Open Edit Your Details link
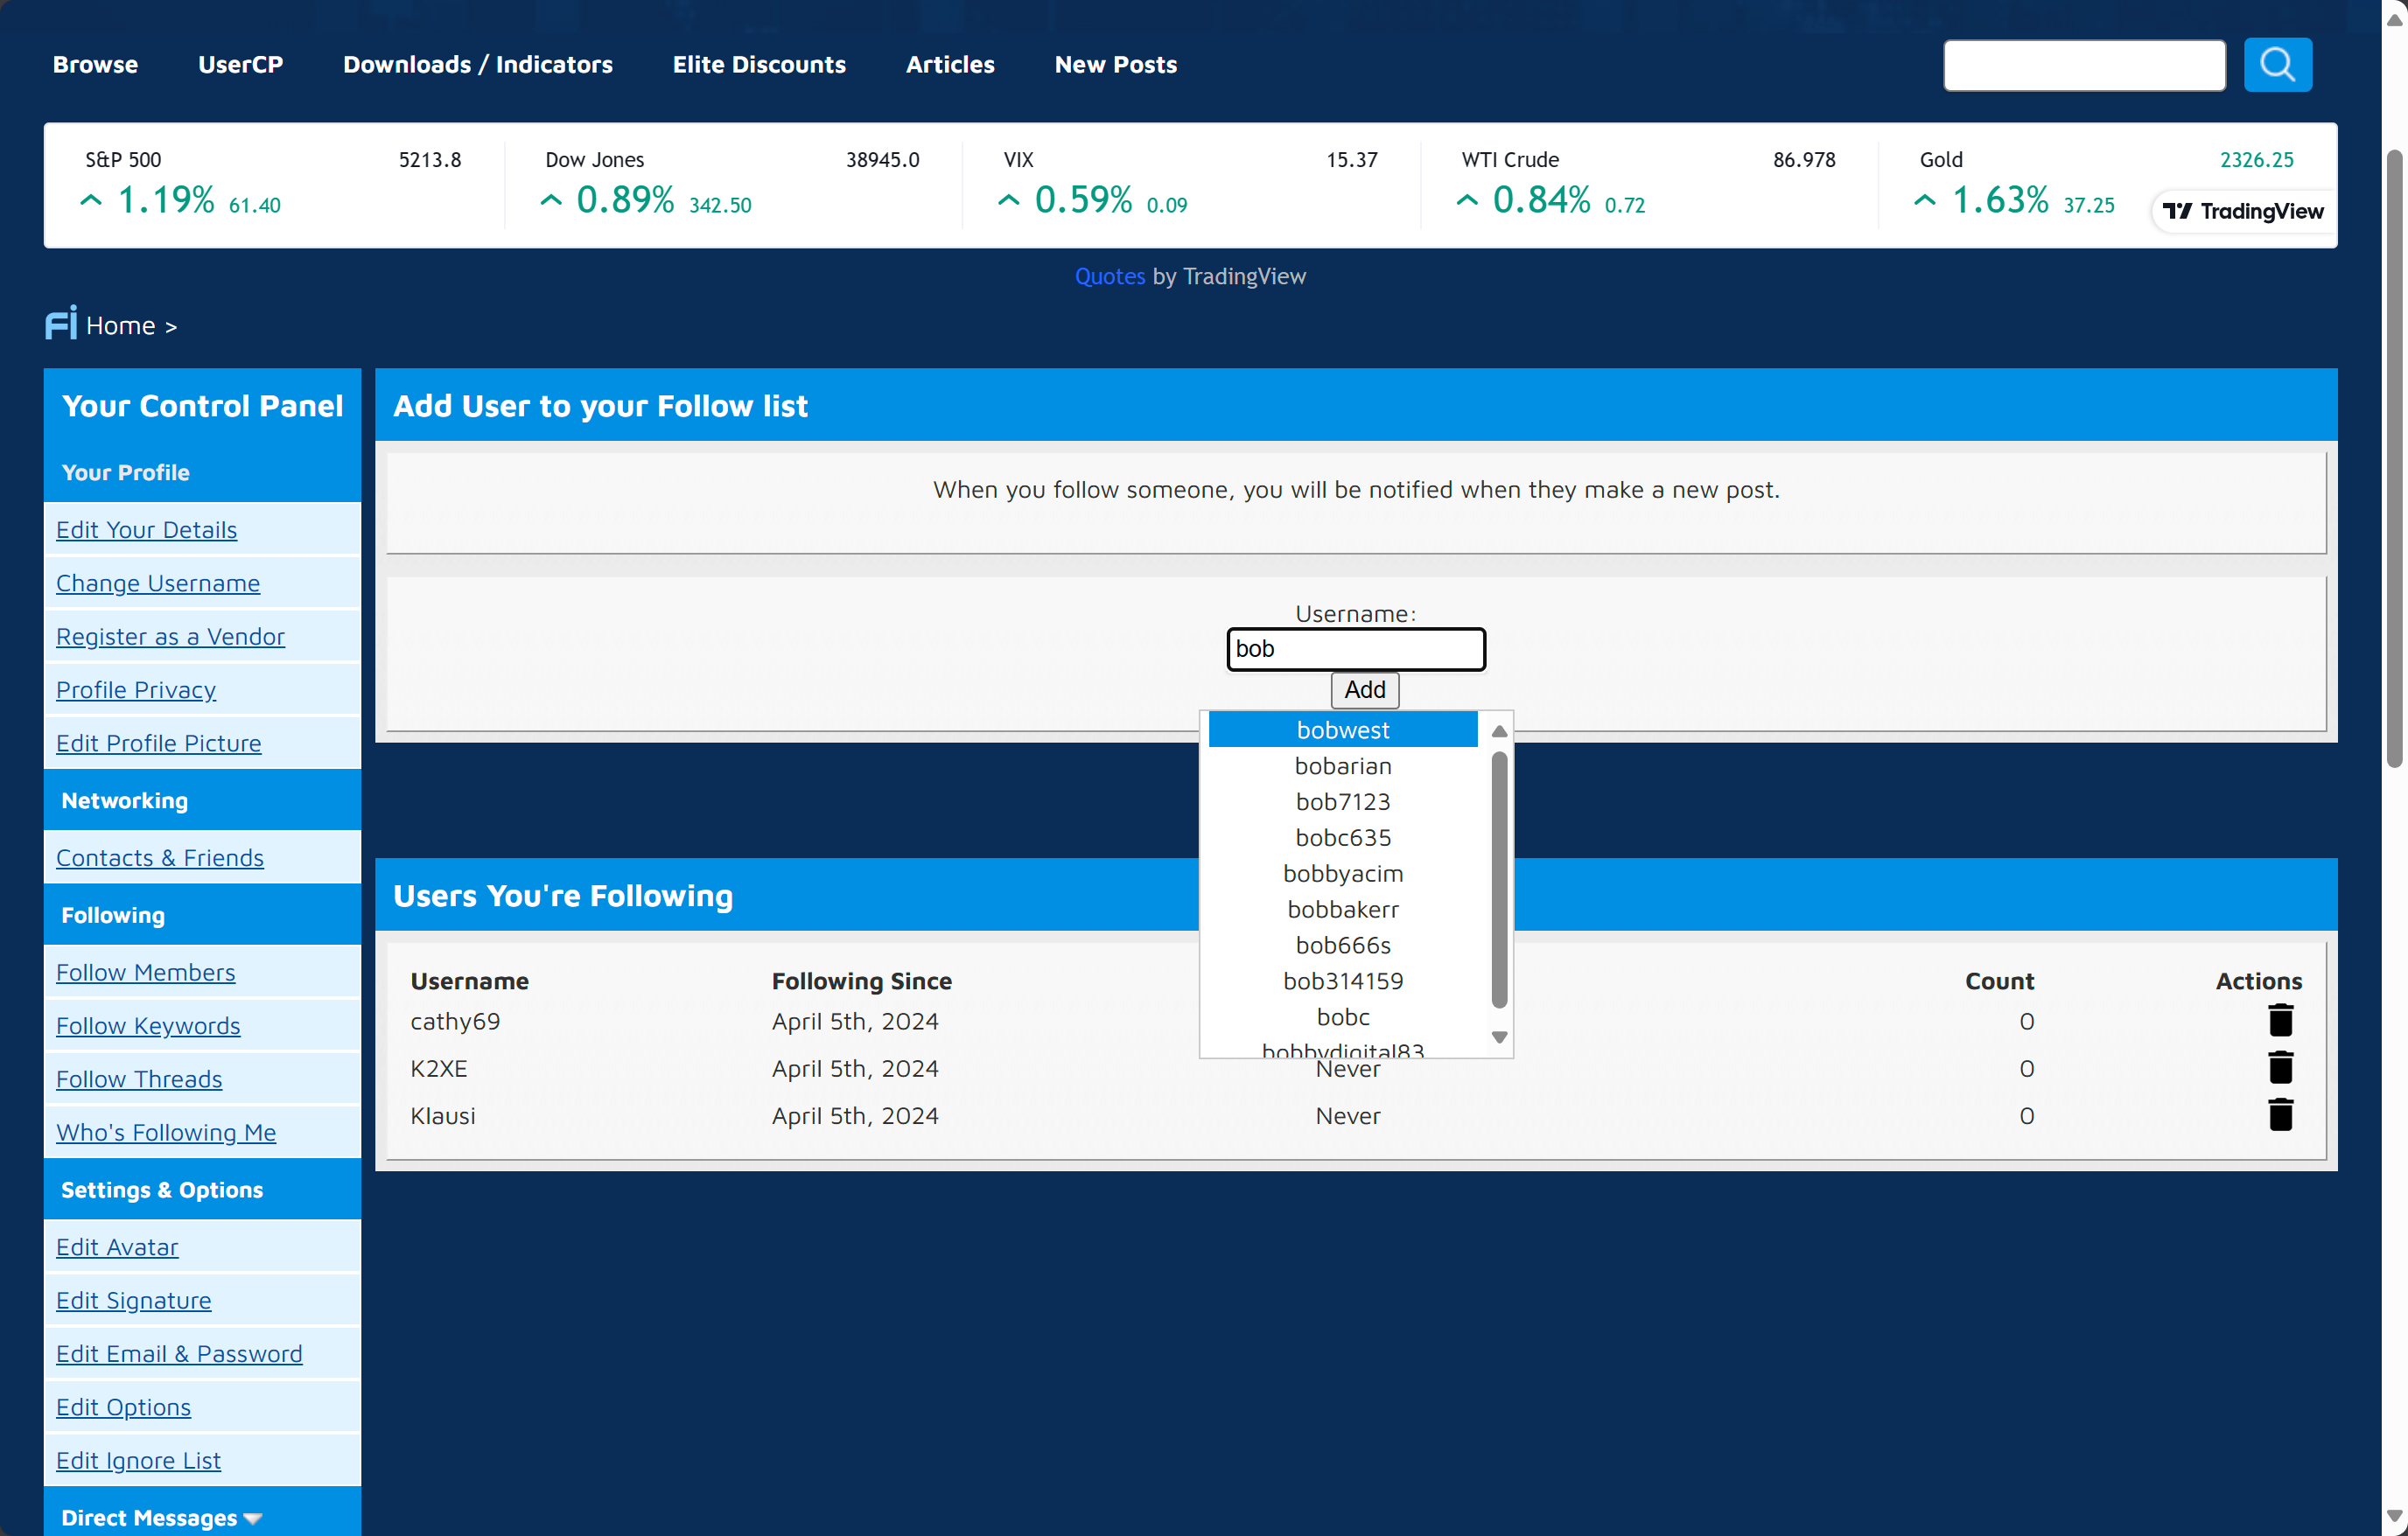Screen dimensions: 2408x1536 (146, 529)
